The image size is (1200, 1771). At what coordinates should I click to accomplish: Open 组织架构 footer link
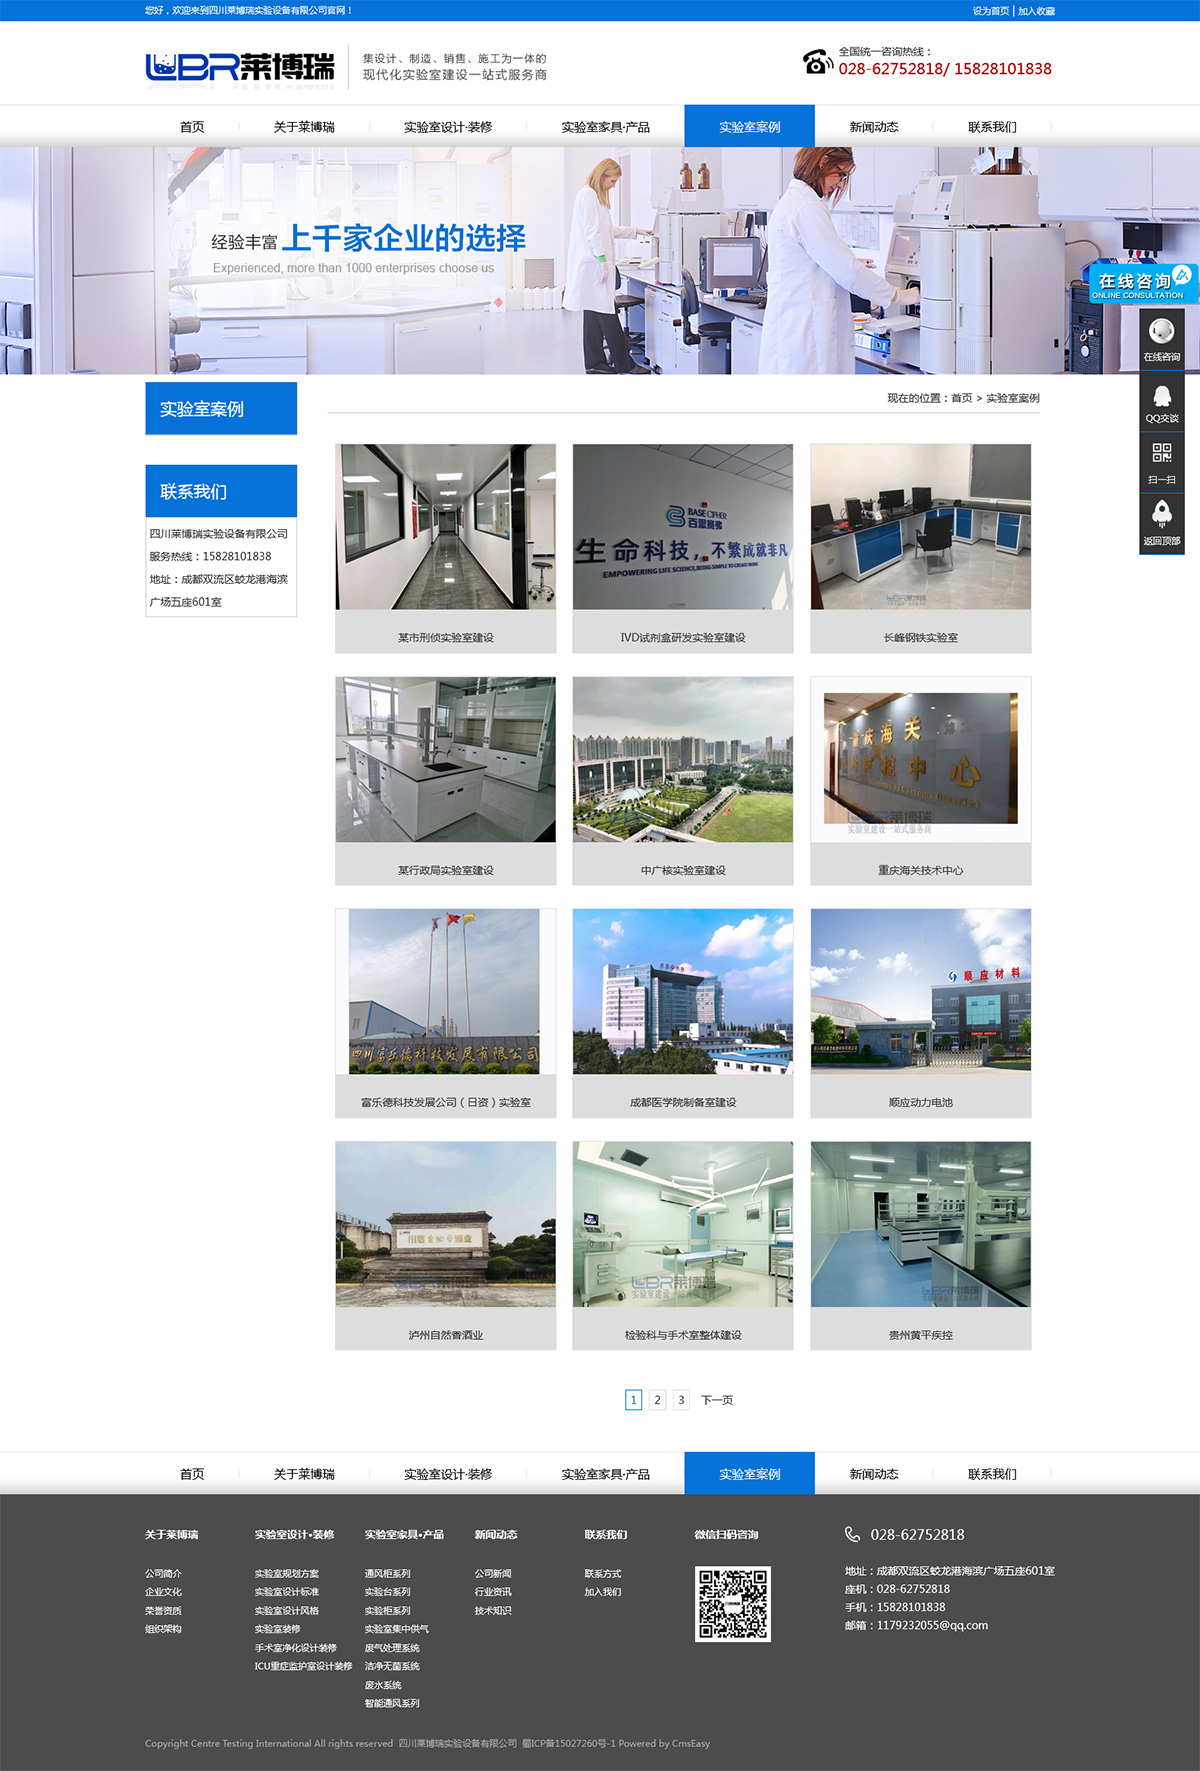coord(163,1629)
